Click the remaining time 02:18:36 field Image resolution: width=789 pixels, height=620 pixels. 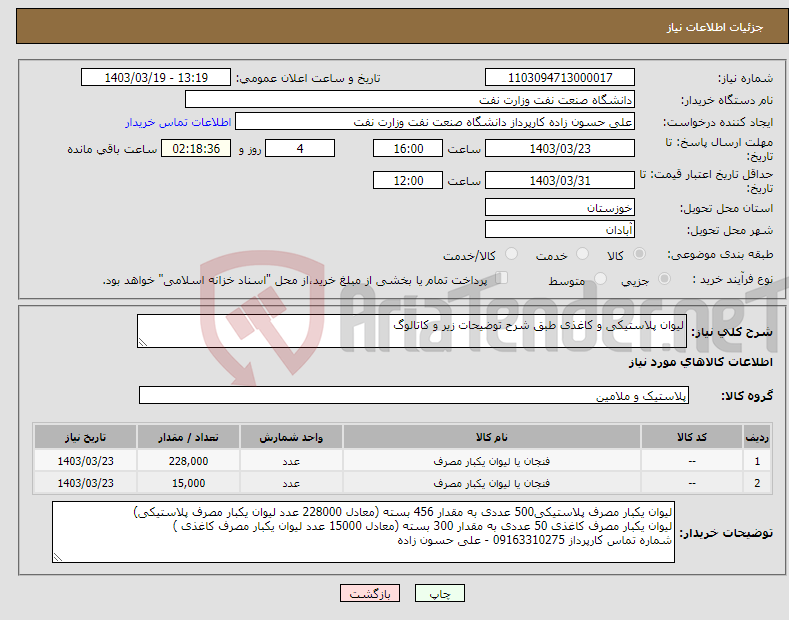click(196, 148)
